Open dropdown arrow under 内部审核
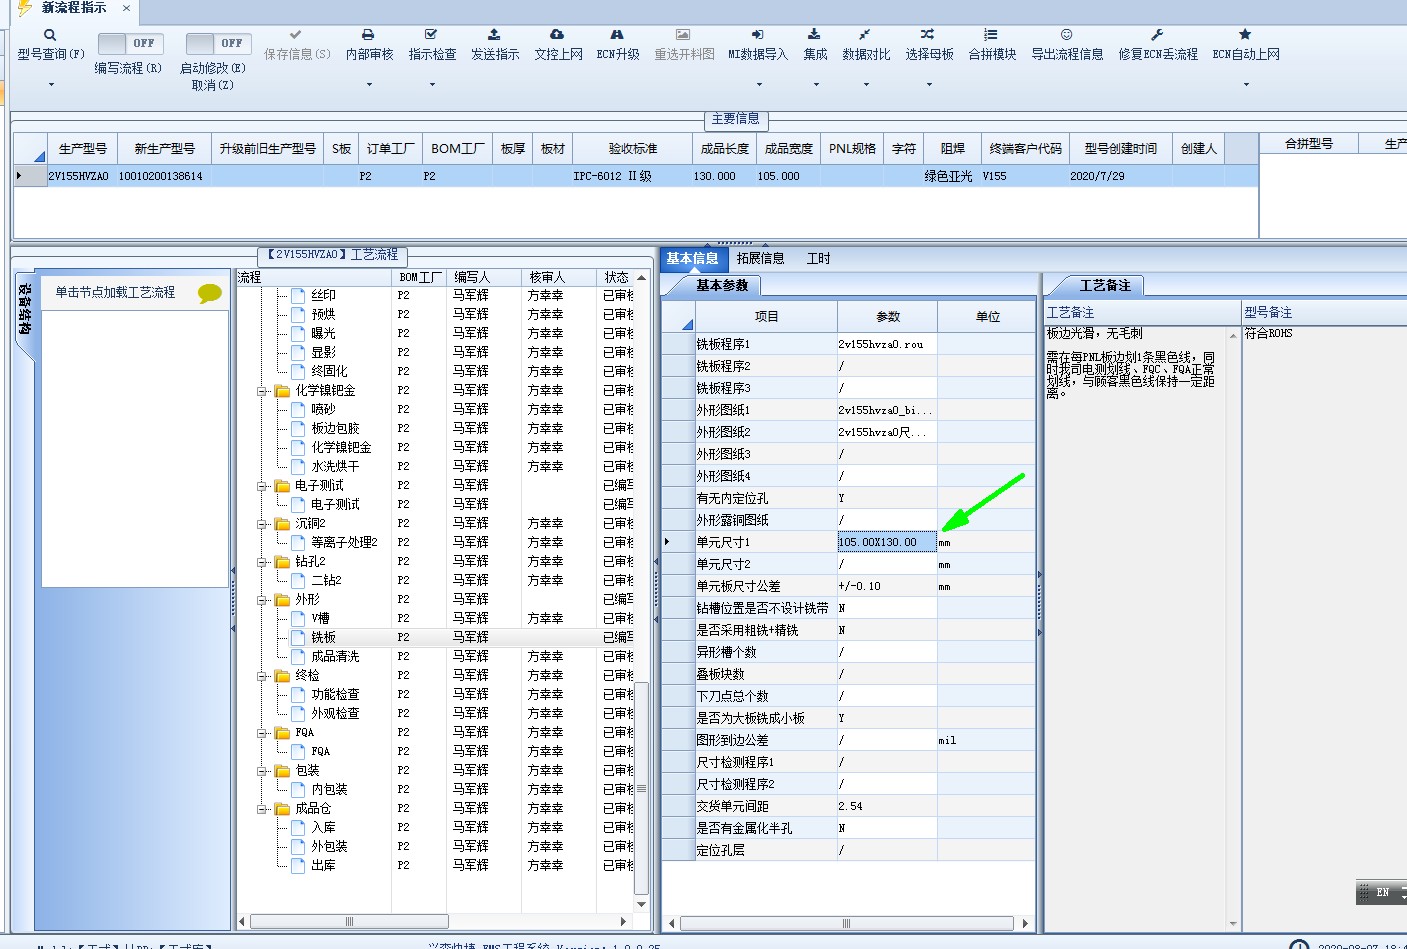The height and width of the screenshot is (949, 1407). 369,85
